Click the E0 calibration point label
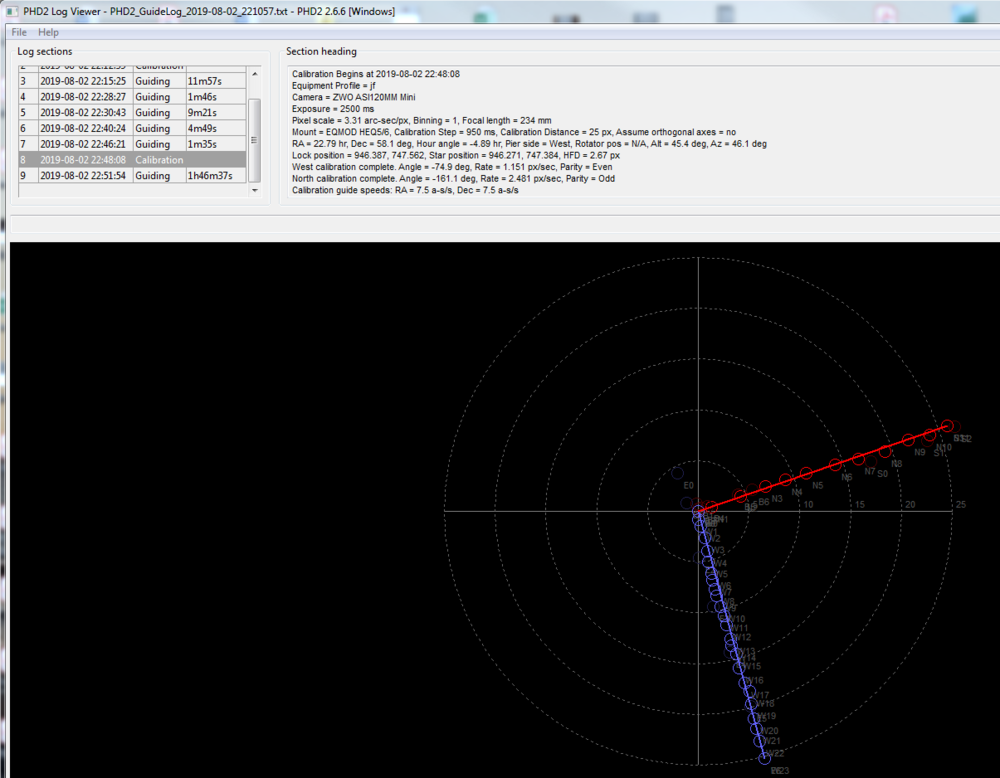Image resolution: width=1000 pixels, height=778 pixels. tap(688, 485)
